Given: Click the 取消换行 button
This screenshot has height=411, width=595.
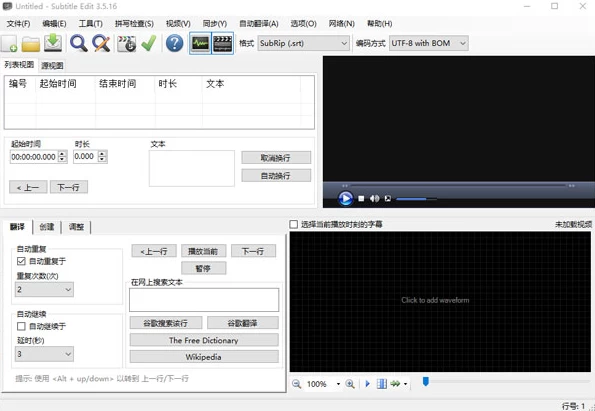Looking at the screenshot, I should point(276,158).
